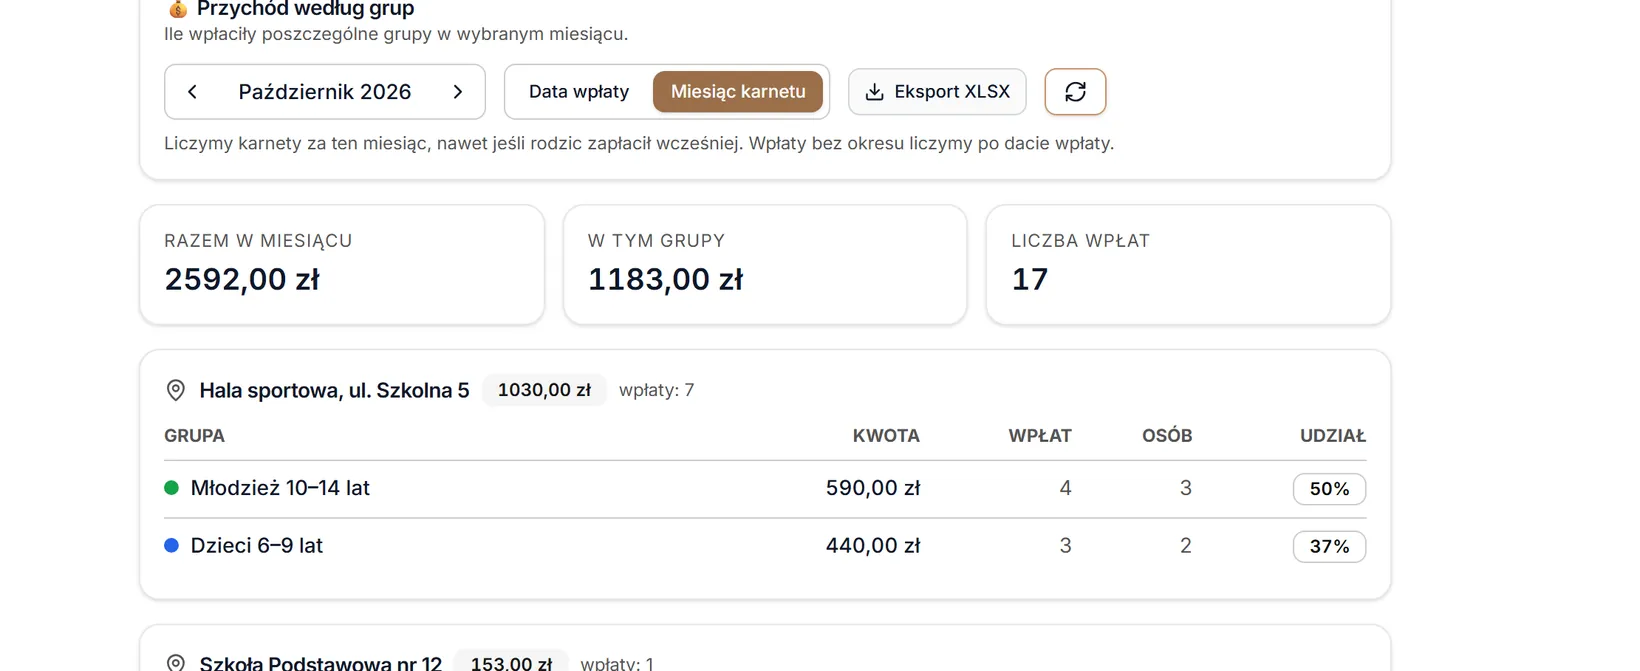
Task: Click the KWOTA column header
Action: [886, 436]
